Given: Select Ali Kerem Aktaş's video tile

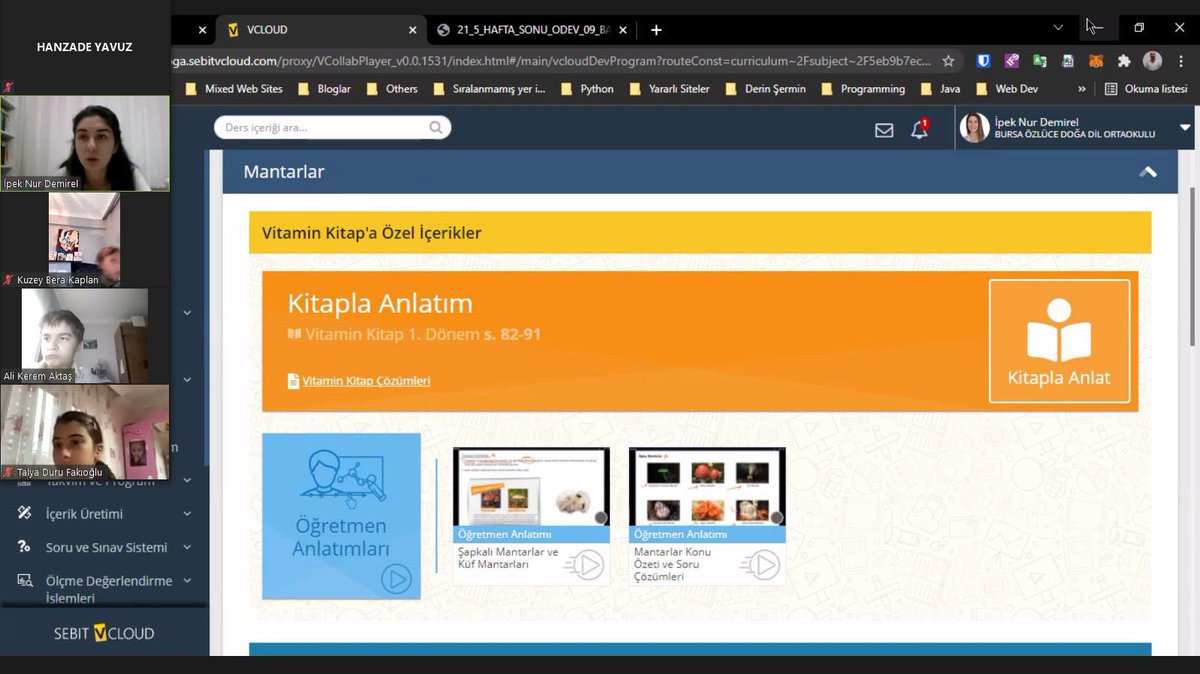Looking at the screenshot, I should pos(84,336).
